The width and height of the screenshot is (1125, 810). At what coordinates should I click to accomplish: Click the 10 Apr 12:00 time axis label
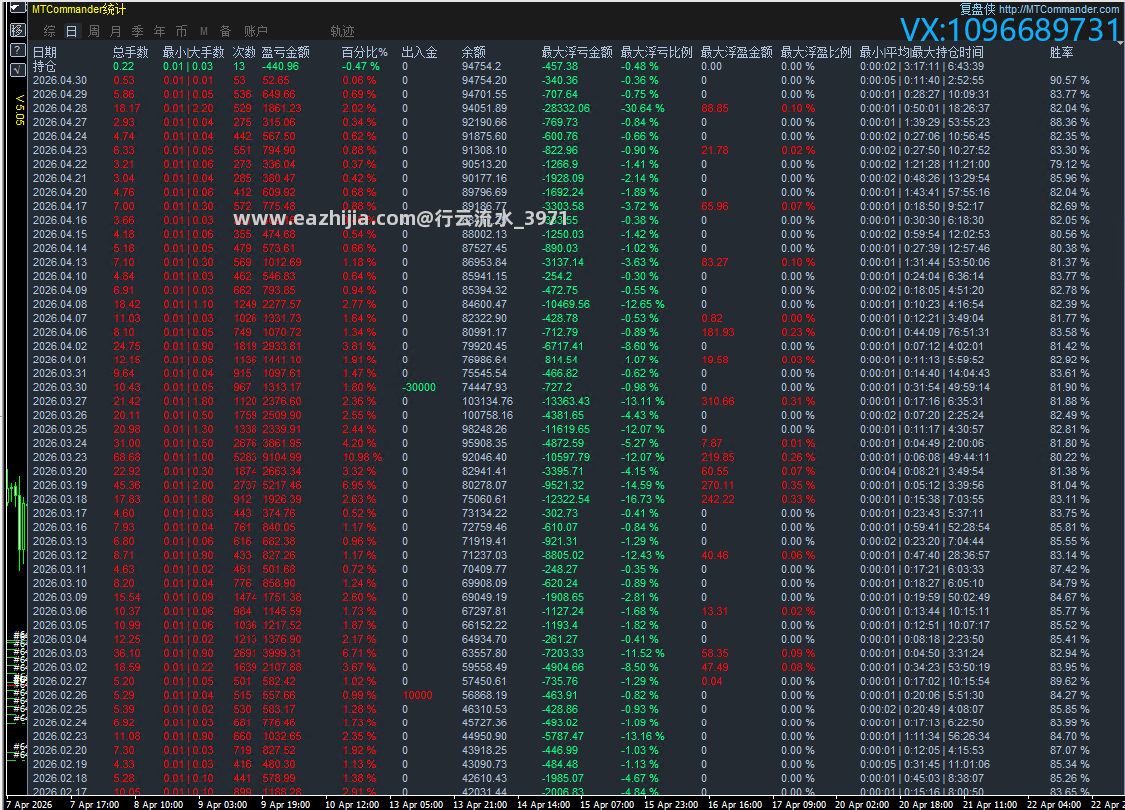[x=352, y=804]
